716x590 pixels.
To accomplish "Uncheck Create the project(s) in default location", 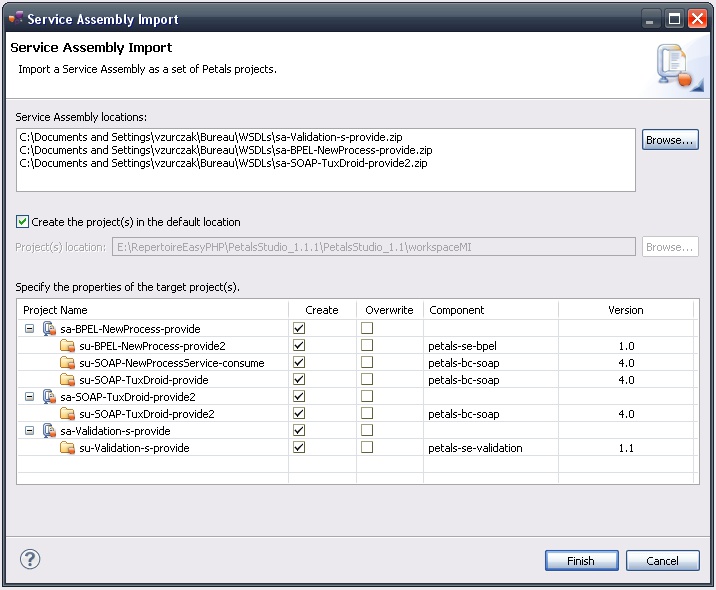I will [x=23, y=222].
